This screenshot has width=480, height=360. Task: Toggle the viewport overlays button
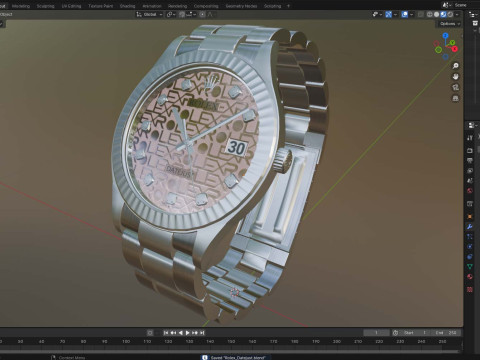coord(405,14)
